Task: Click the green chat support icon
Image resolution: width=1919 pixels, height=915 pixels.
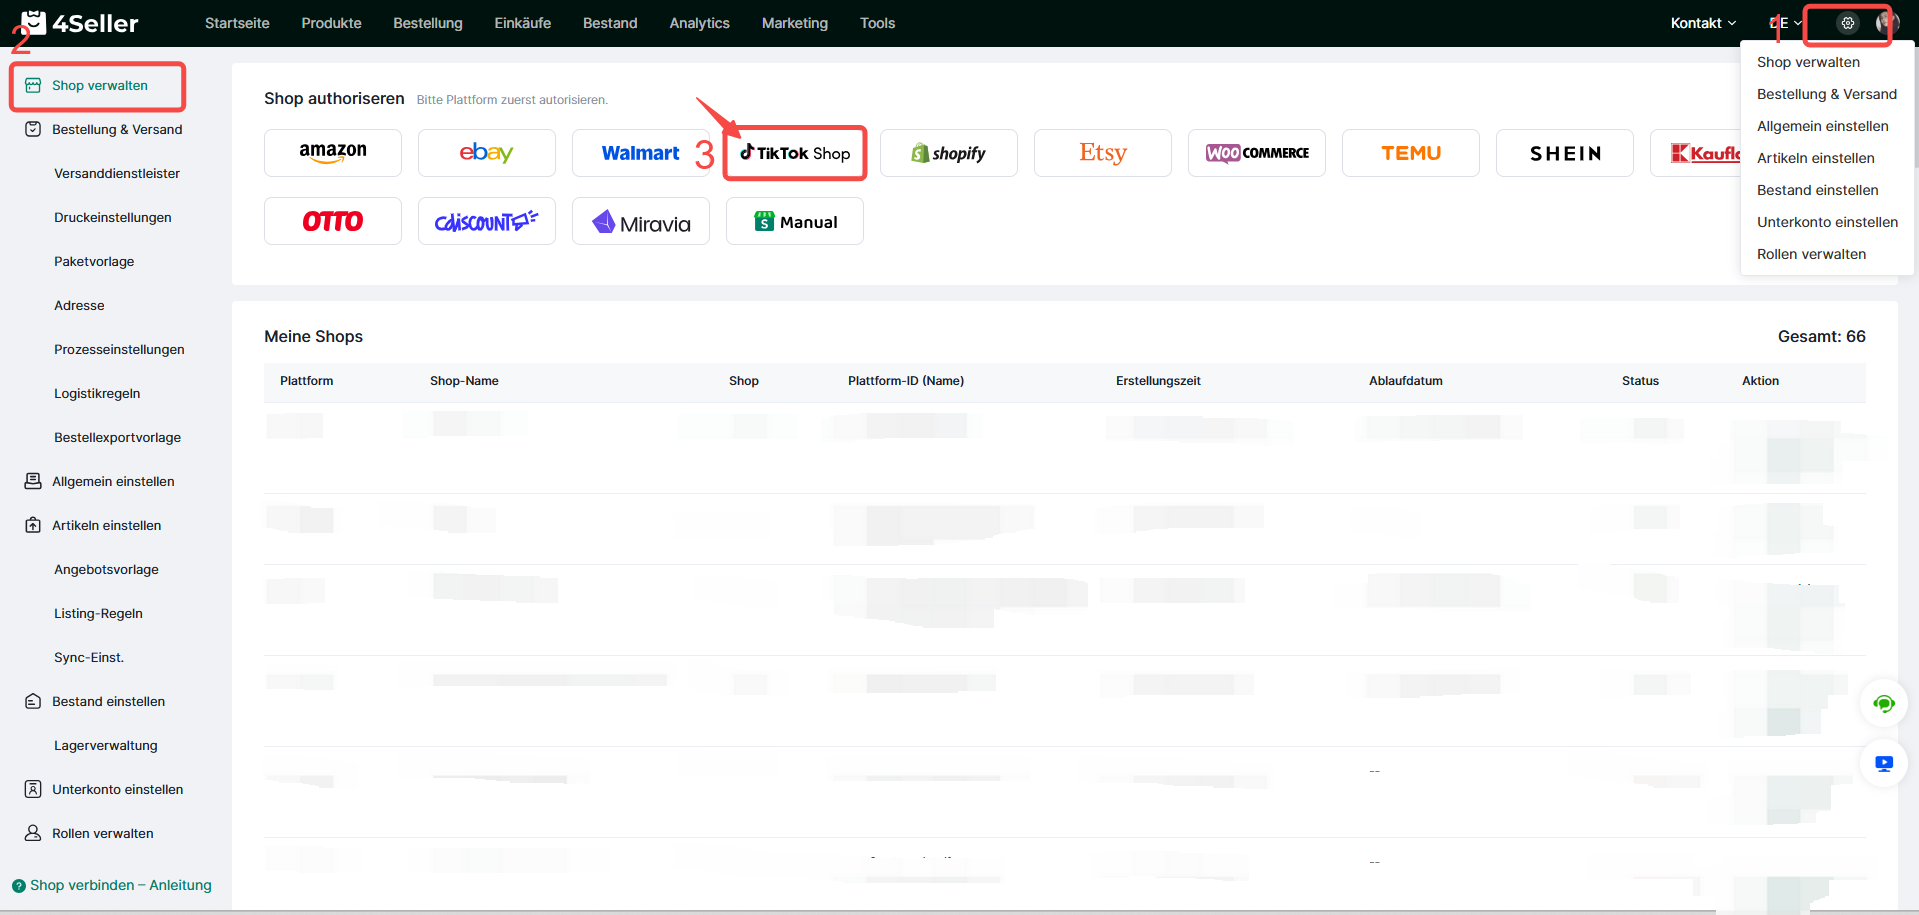Action: tap(1884, 704)
